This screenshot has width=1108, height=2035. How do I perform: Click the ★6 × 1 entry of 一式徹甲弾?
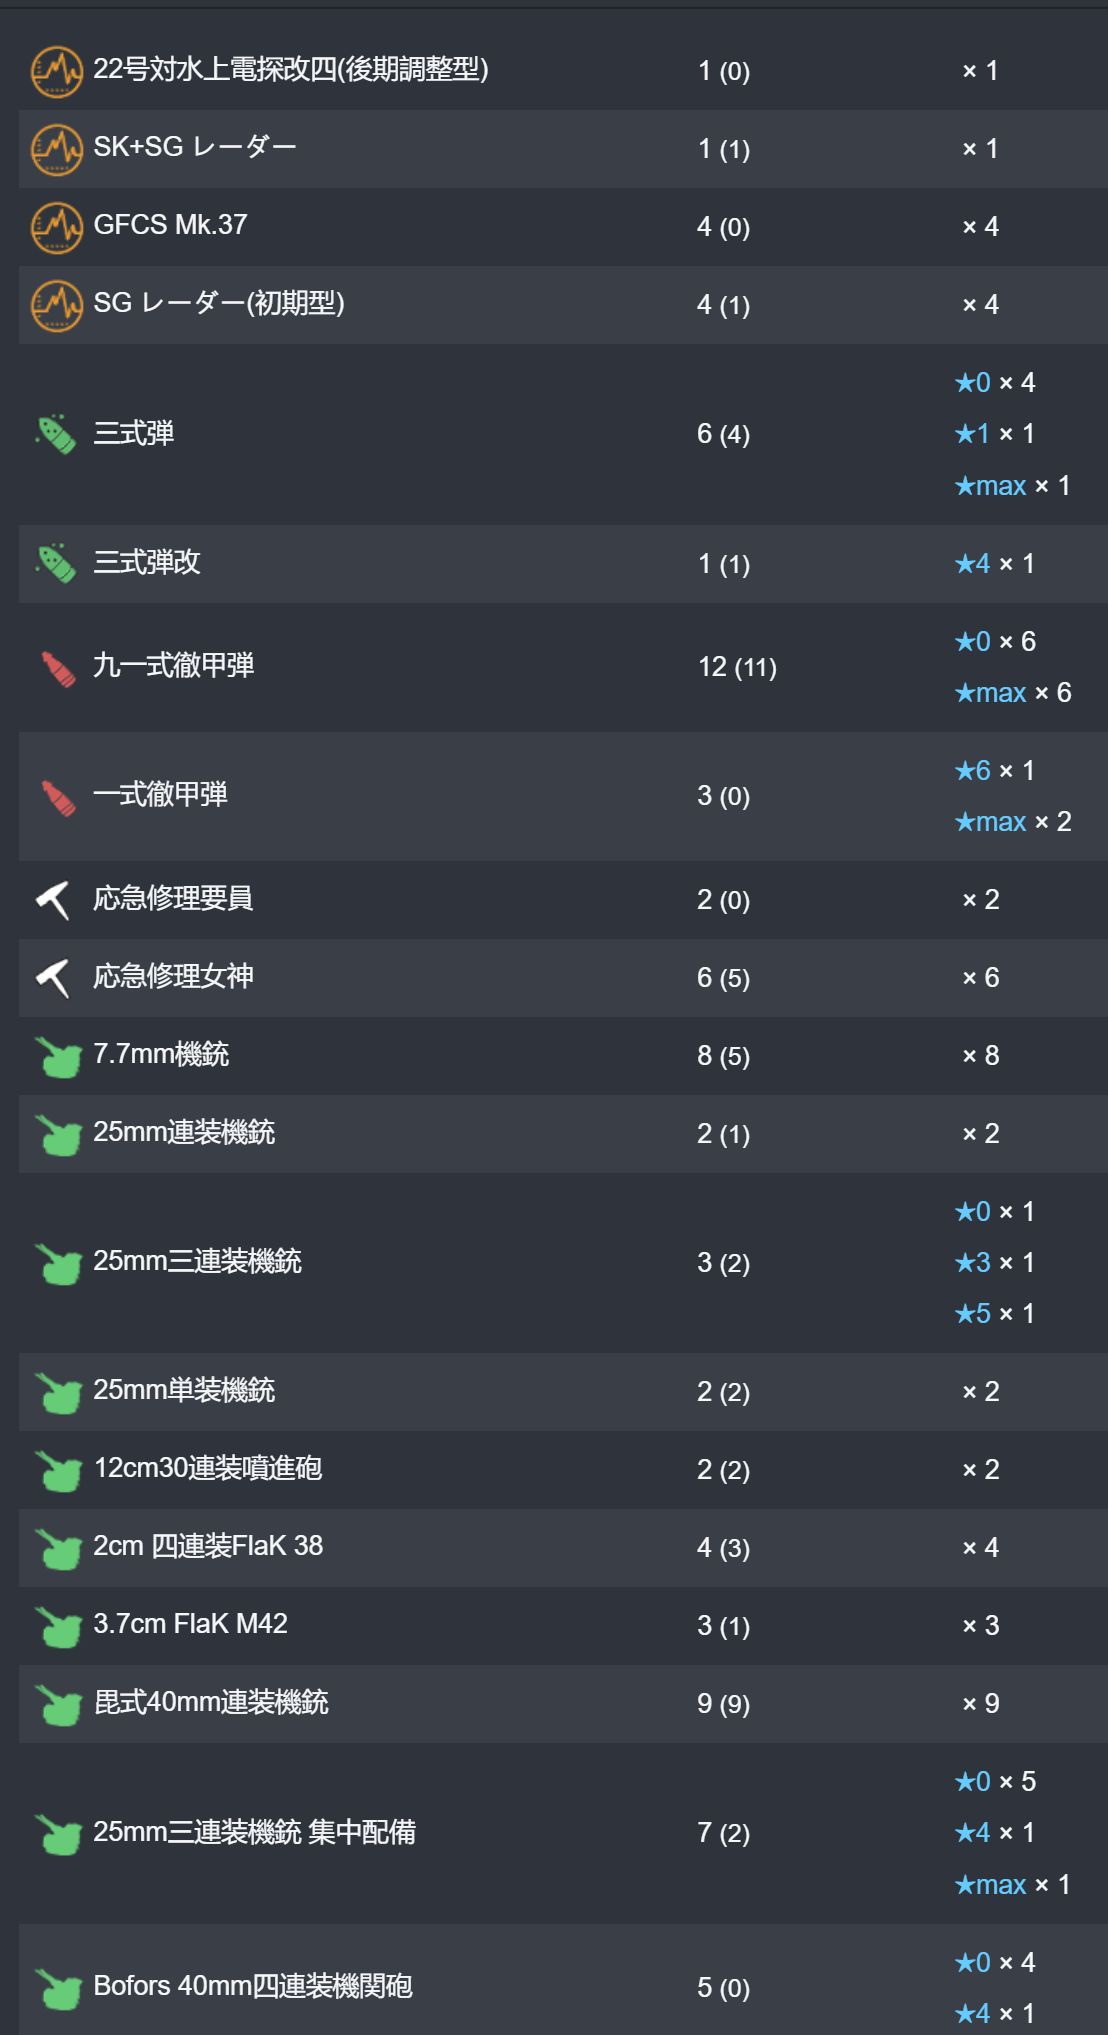(995, 771)
